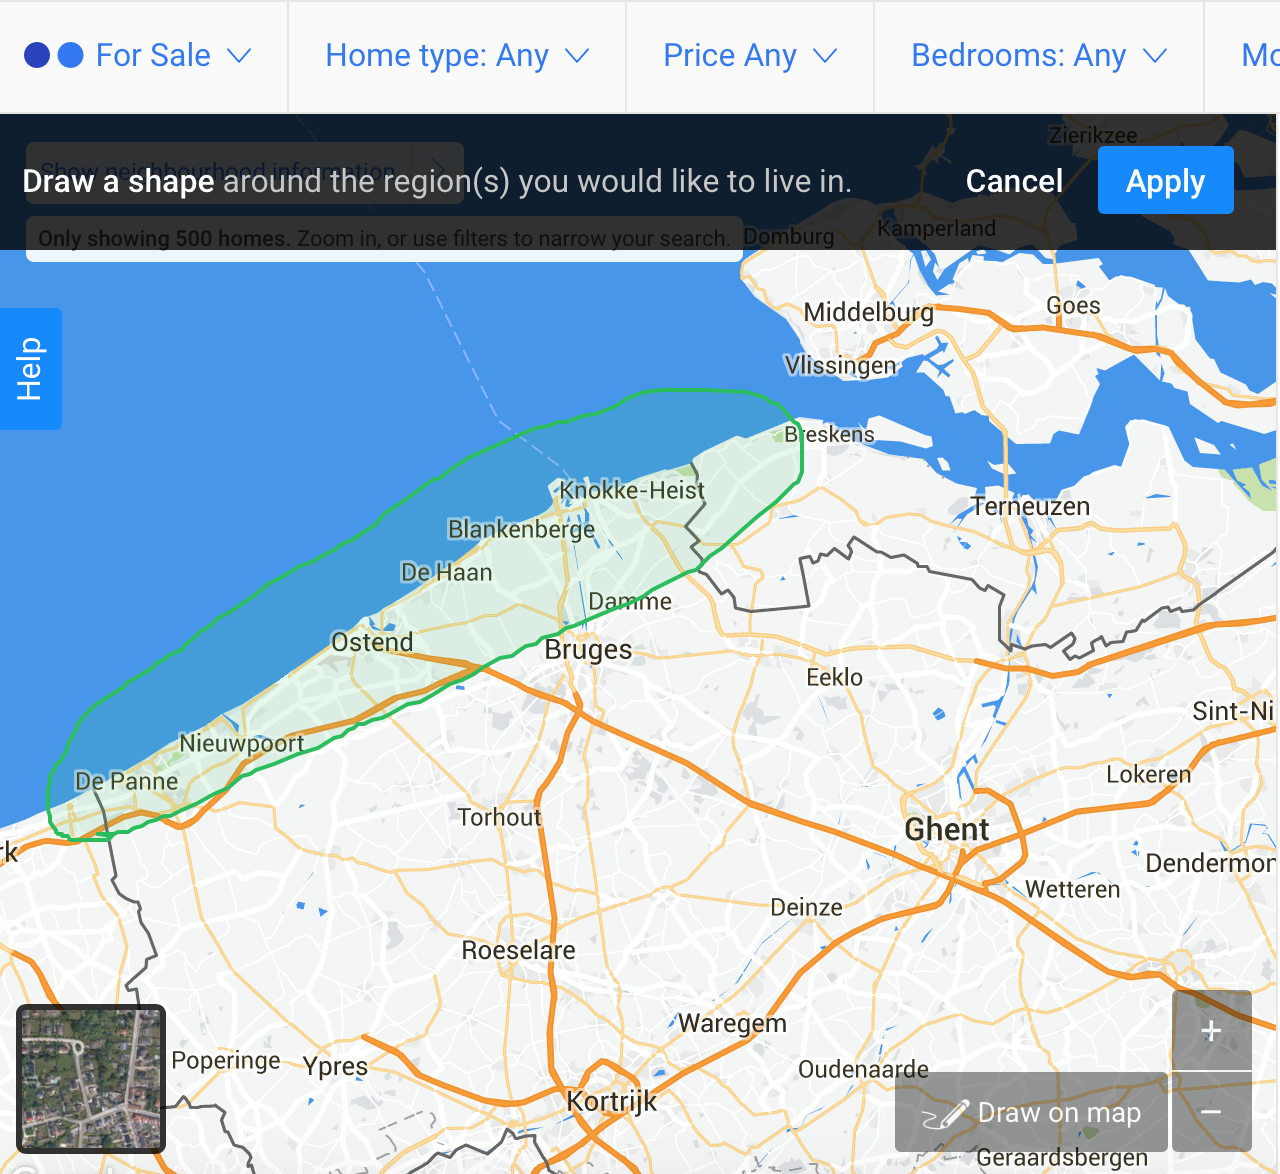Expand the Bedrooms: Any filter
The width and height of the screenshot is (1280, 1174).
pyautogui.click(x=1039, y=56)
